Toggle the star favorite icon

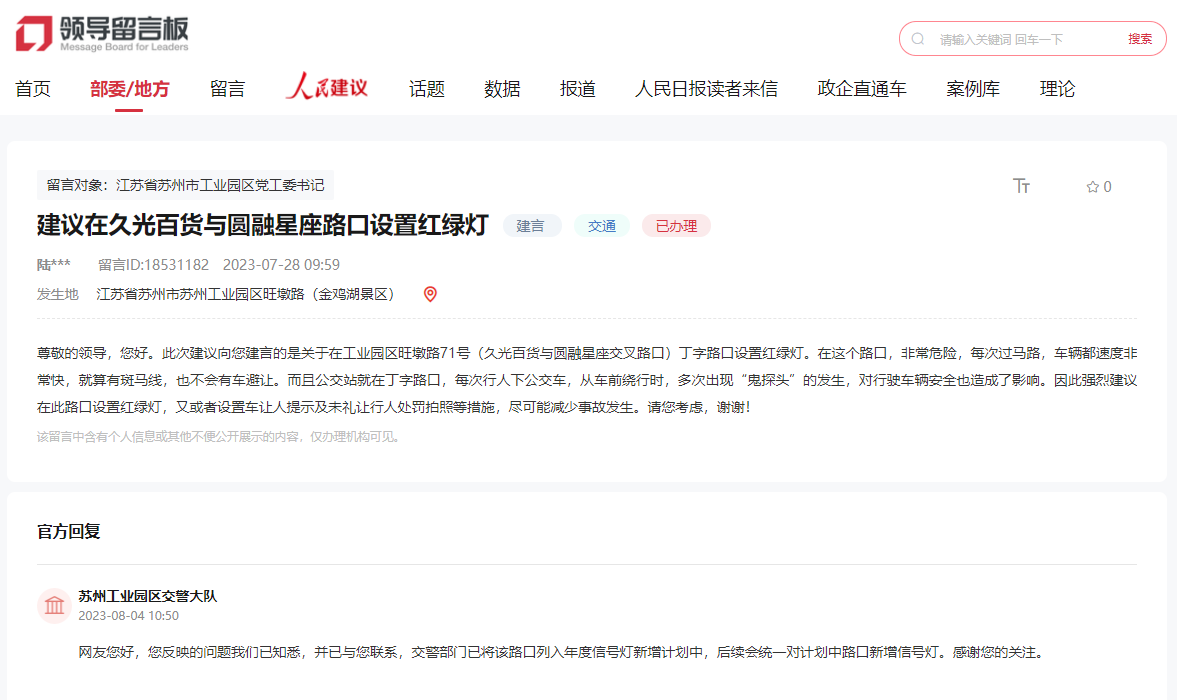click(x=1092, y=187)
